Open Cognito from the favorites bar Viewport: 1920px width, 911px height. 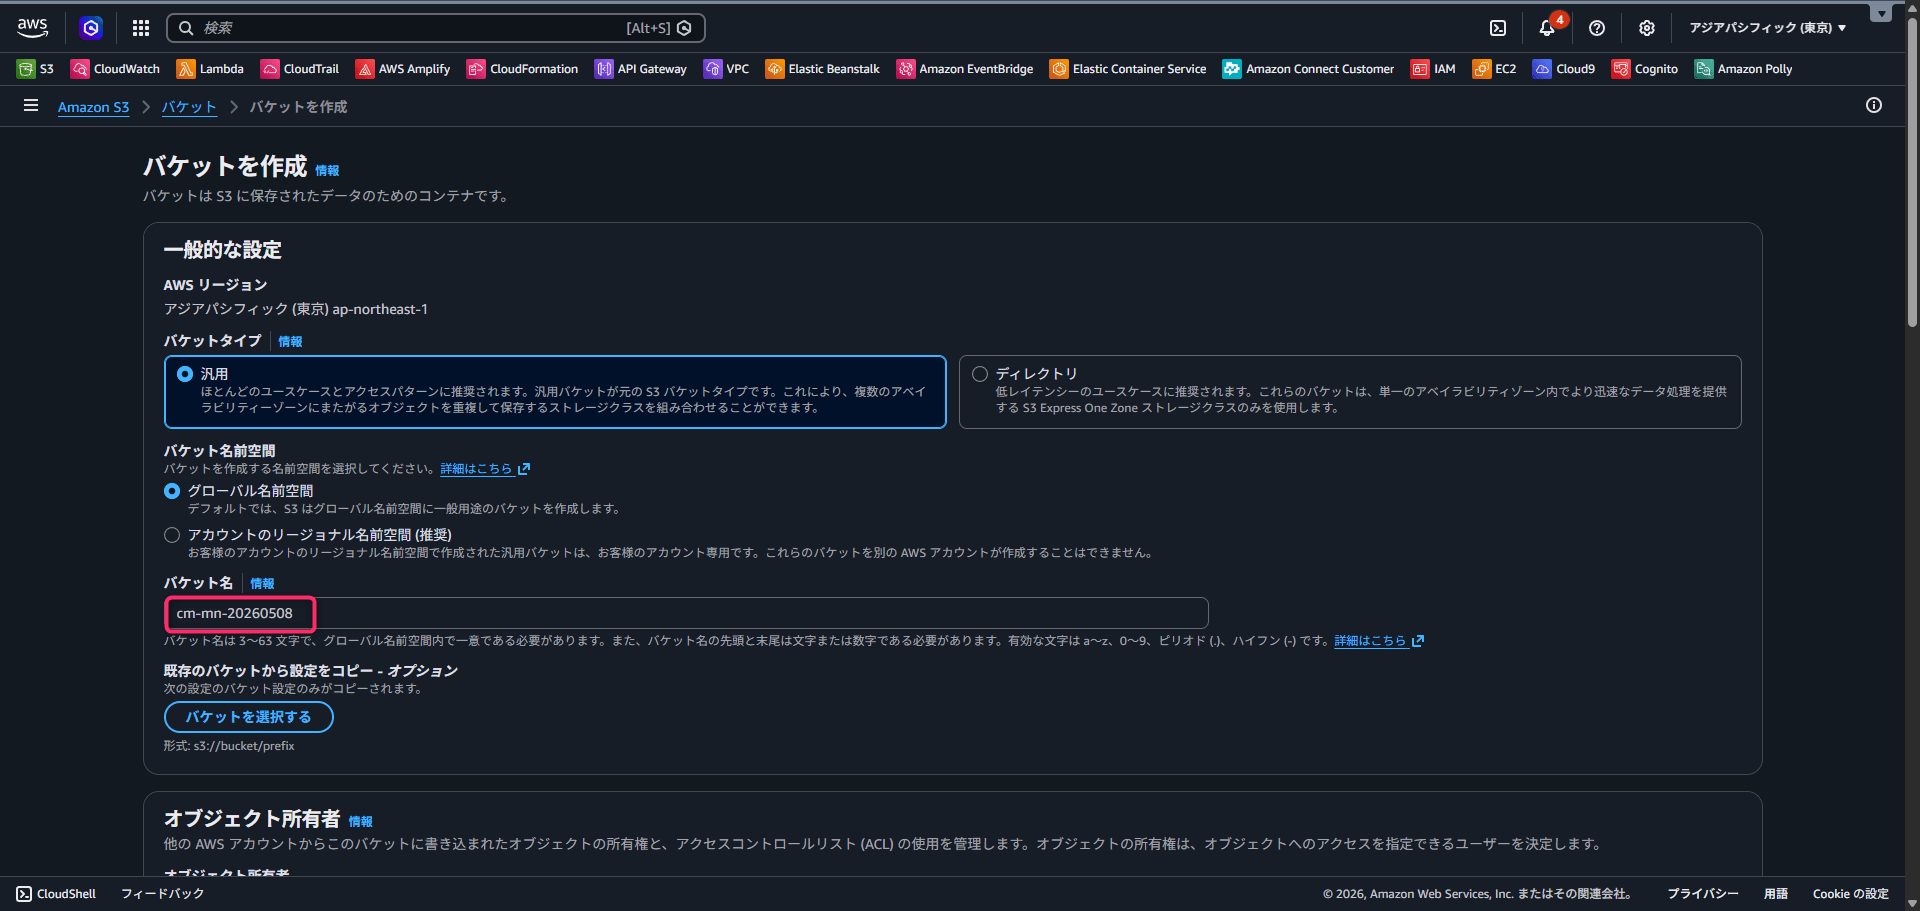1645,69
